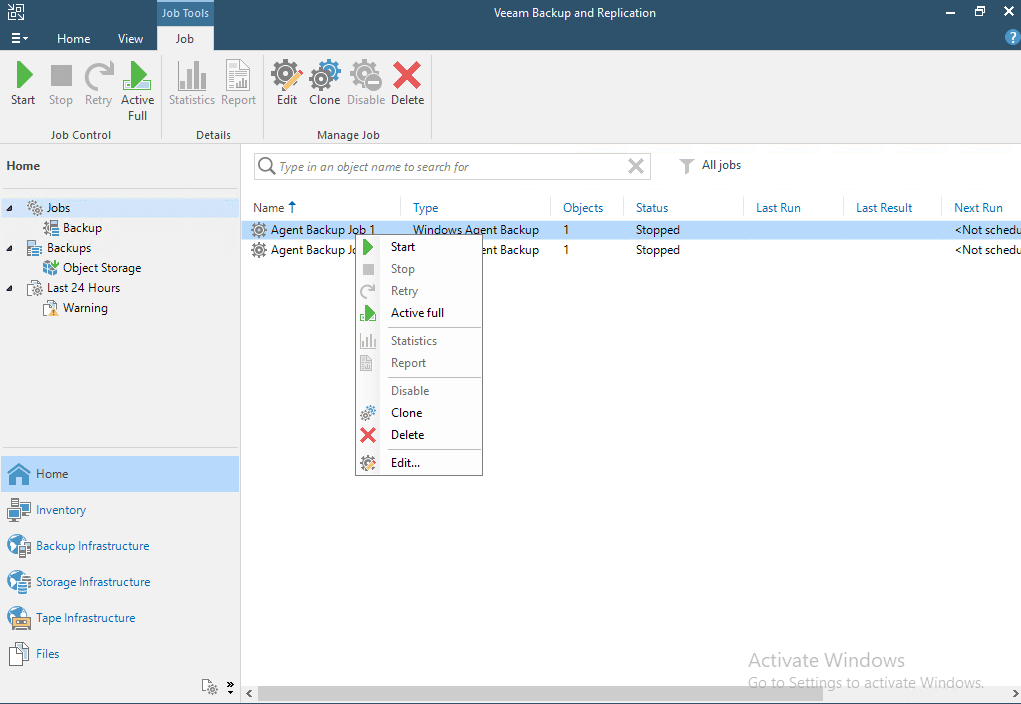Viewport: 1021px width, 704px height.
Task: Click the Start job ribbon icon
Action: (23, 83)
